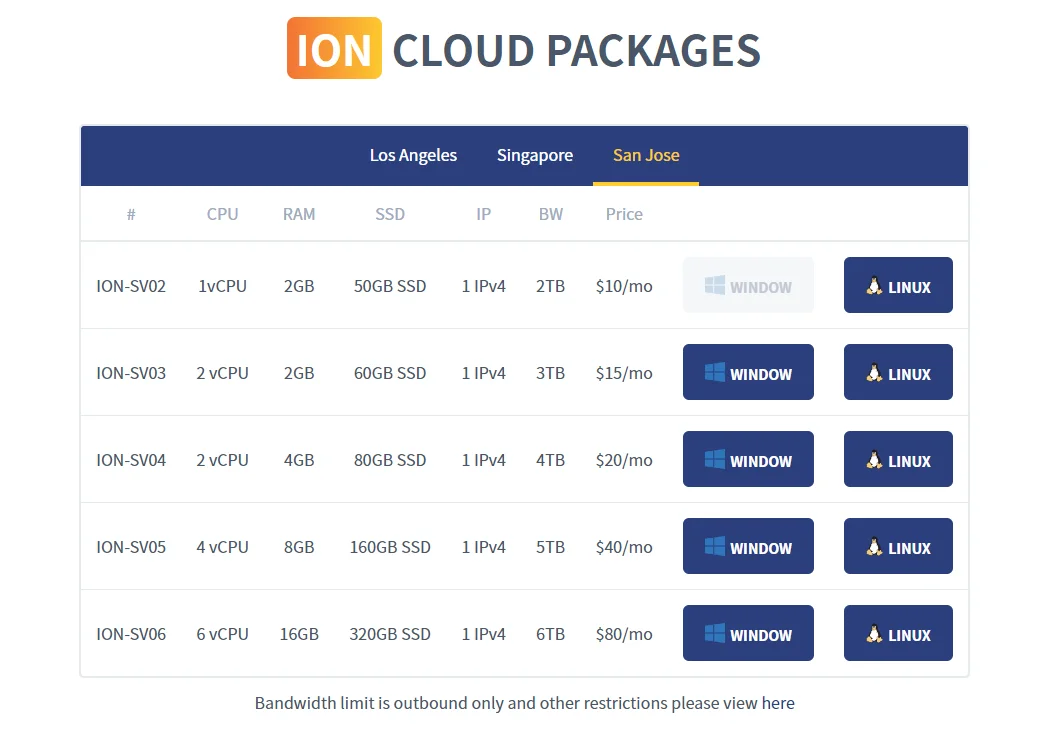Select the San Jose tab

[646, 156]
